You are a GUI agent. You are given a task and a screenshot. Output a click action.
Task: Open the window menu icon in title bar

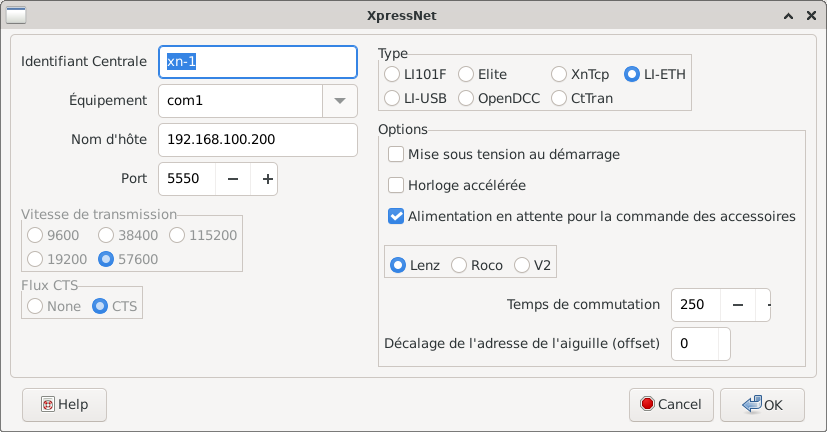coord(17,16)
